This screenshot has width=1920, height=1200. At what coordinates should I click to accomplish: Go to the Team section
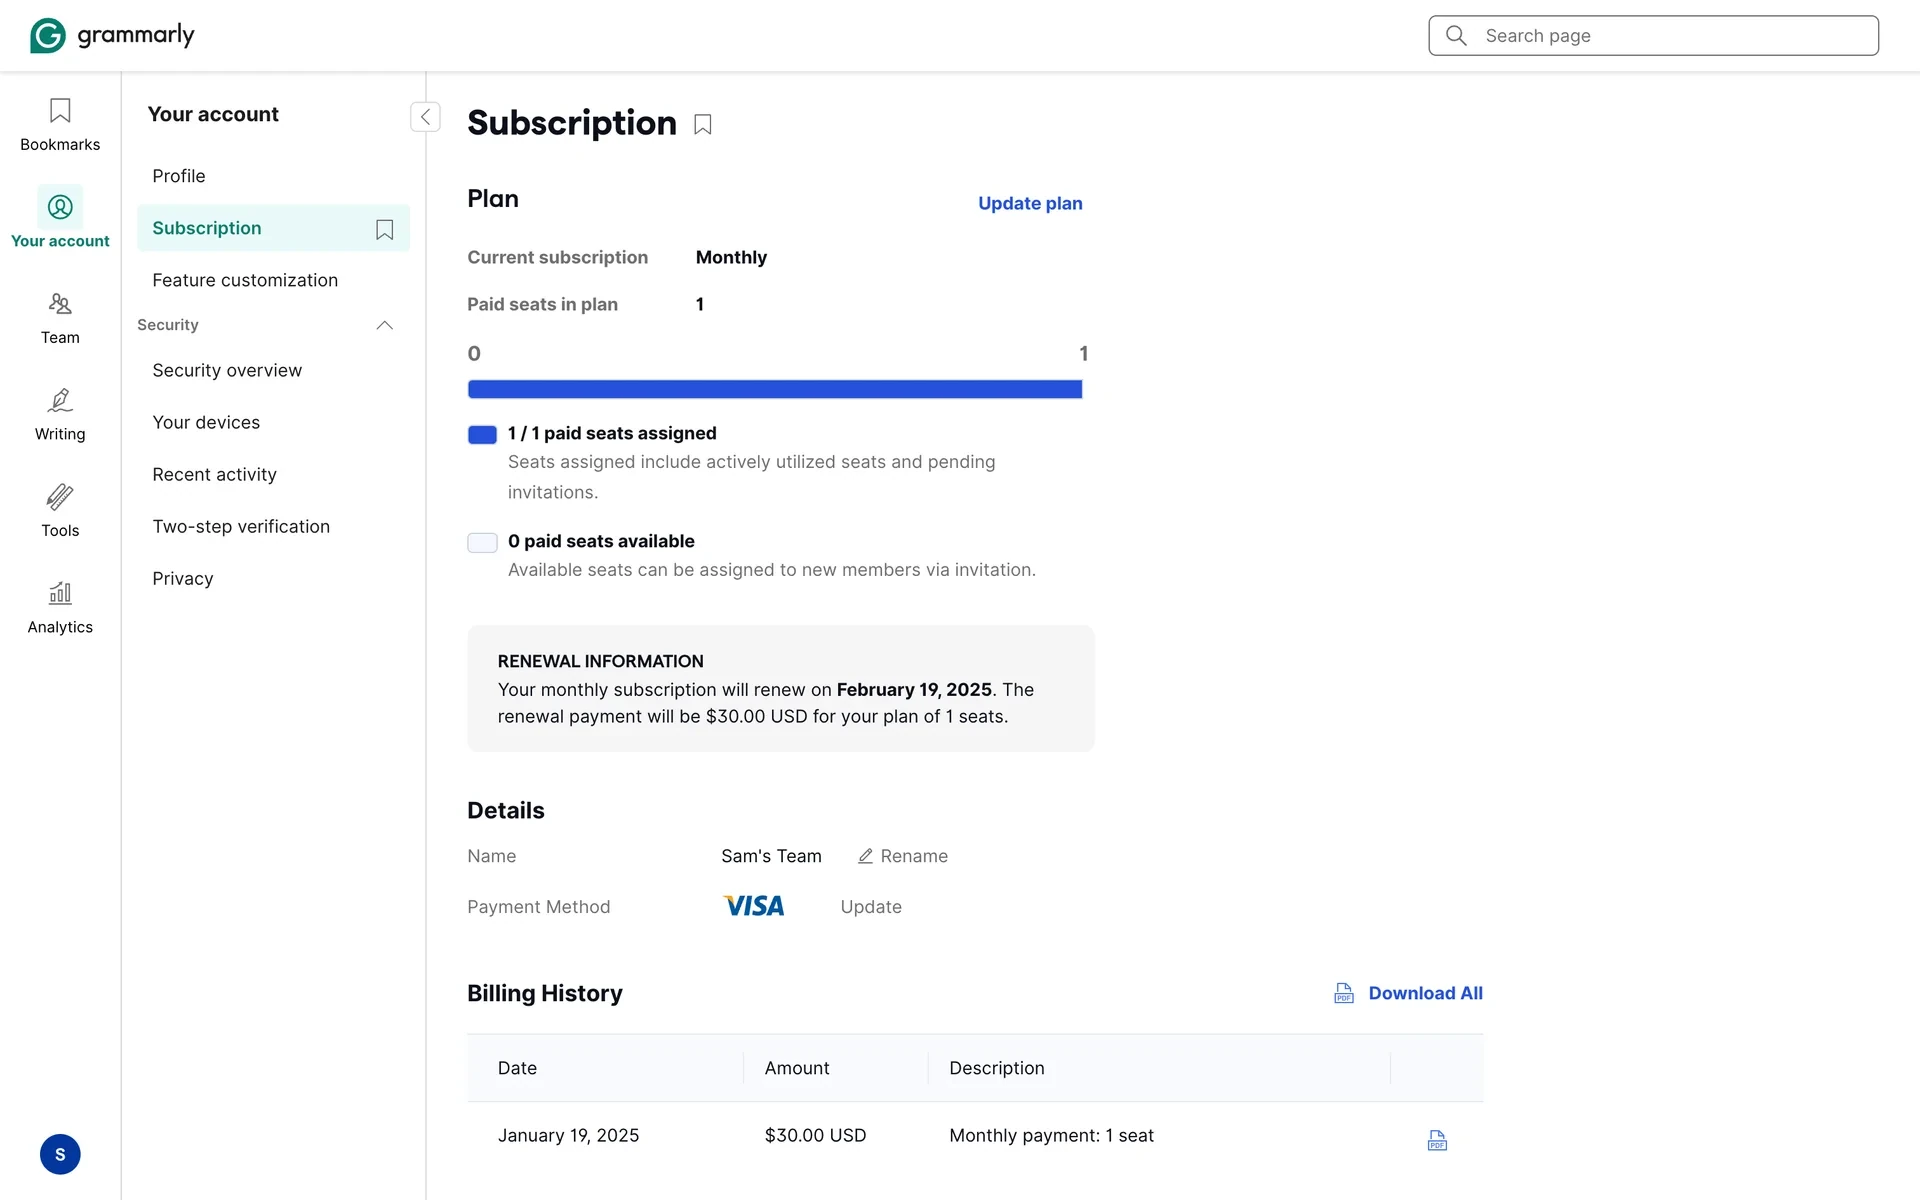60,319
